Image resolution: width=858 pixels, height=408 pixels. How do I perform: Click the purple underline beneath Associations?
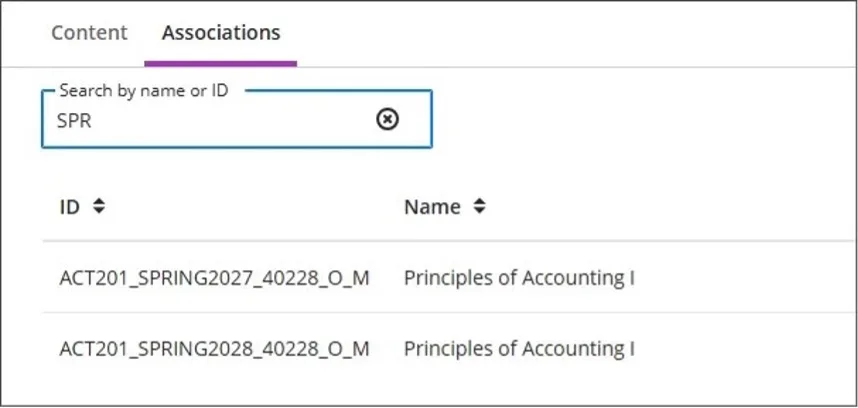(221, 63)
